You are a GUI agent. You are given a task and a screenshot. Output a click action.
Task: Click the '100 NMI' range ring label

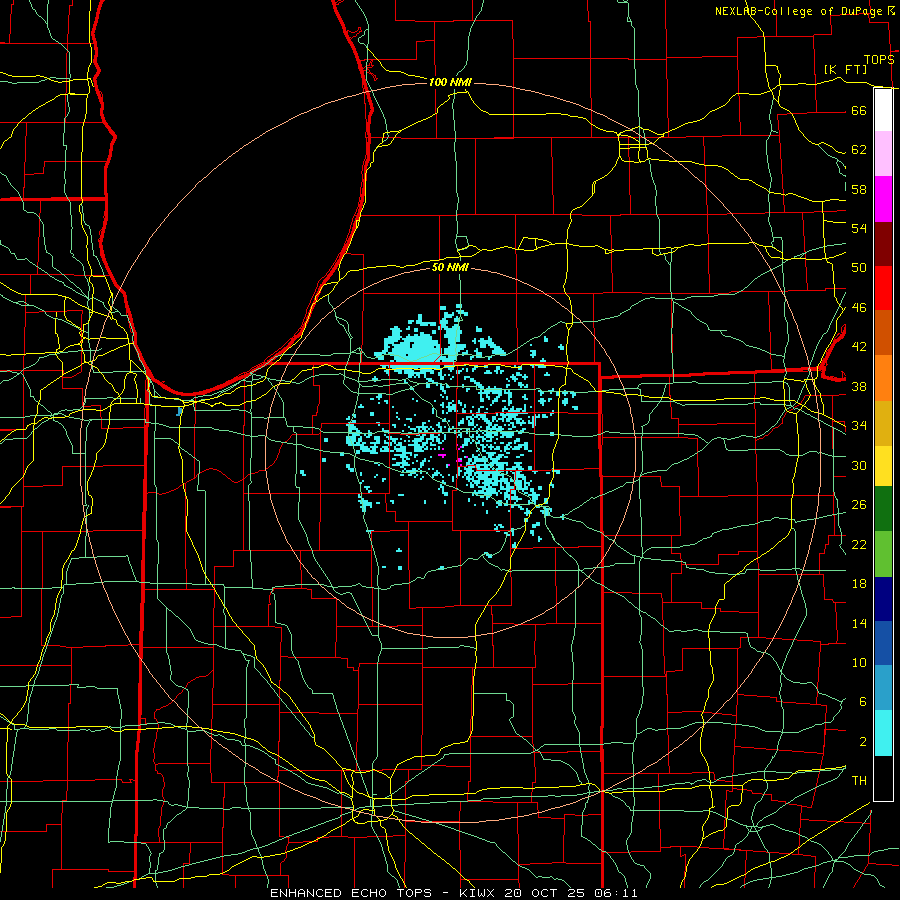point(450,82)
